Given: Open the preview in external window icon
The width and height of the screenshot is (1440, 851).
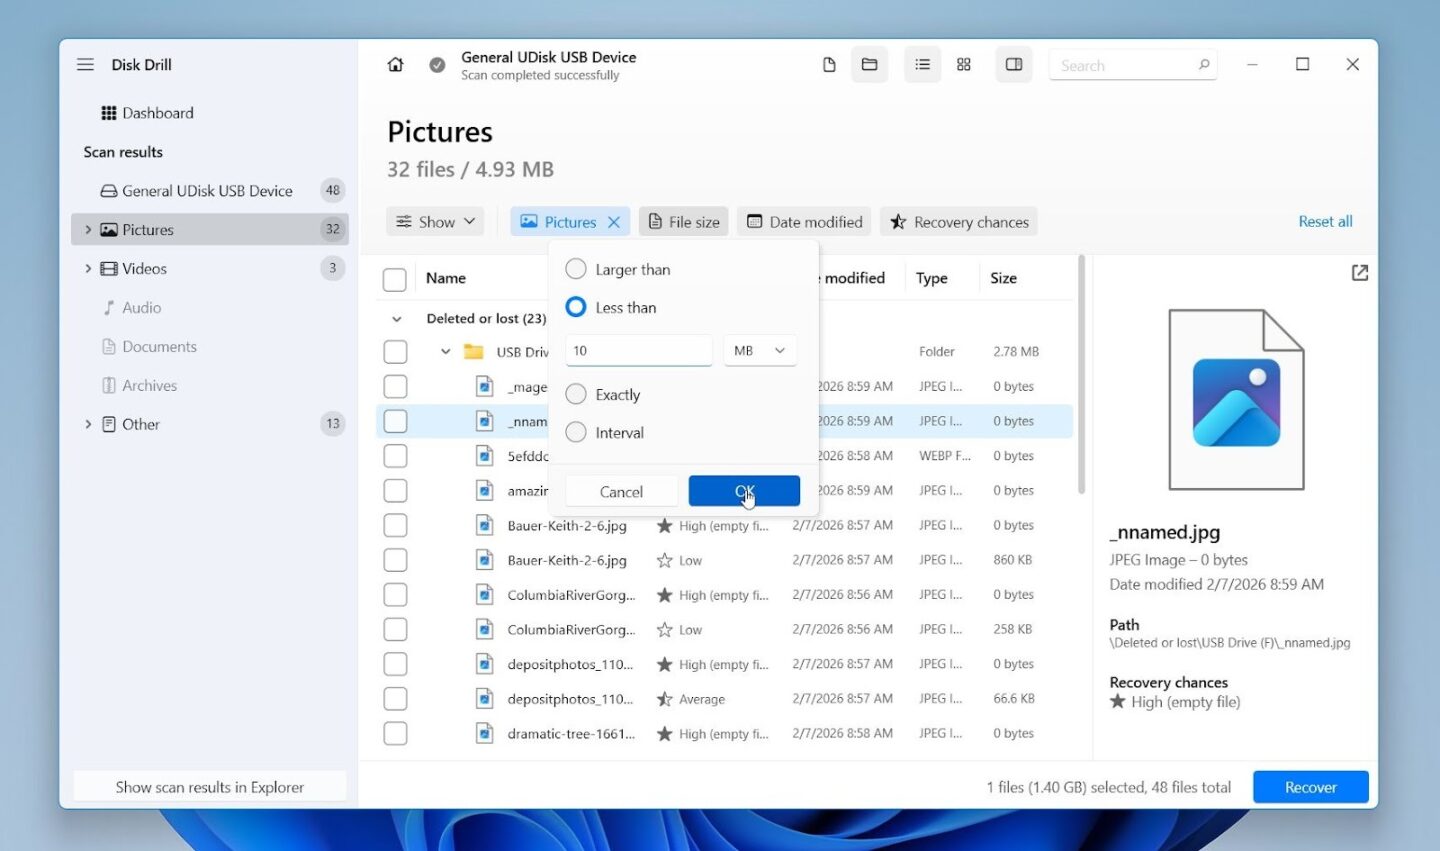Looking at the screenshot, I should click(1359, 273).
